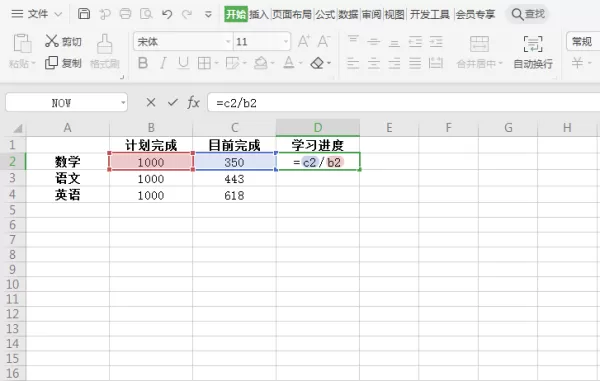Select cell C4 with value 618
600x381 pixels.
point(234,195)
